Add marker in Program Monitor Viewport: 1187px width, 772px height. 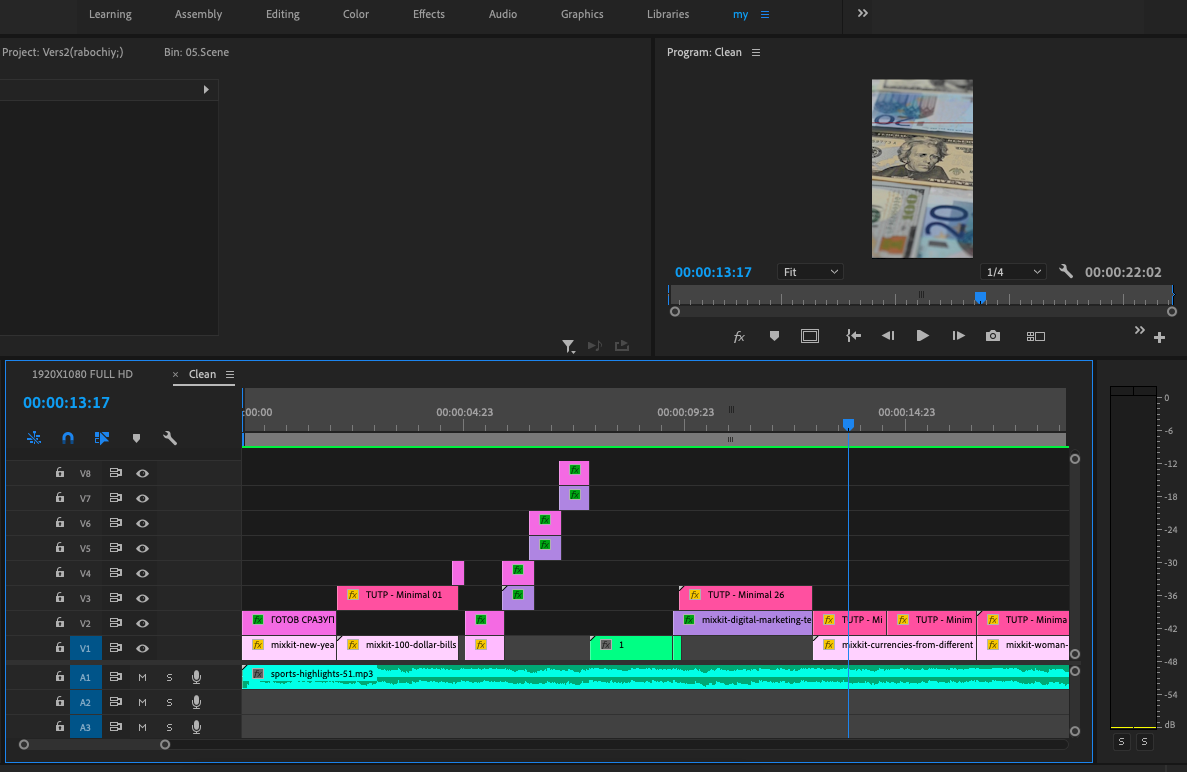tap(774, 336)
